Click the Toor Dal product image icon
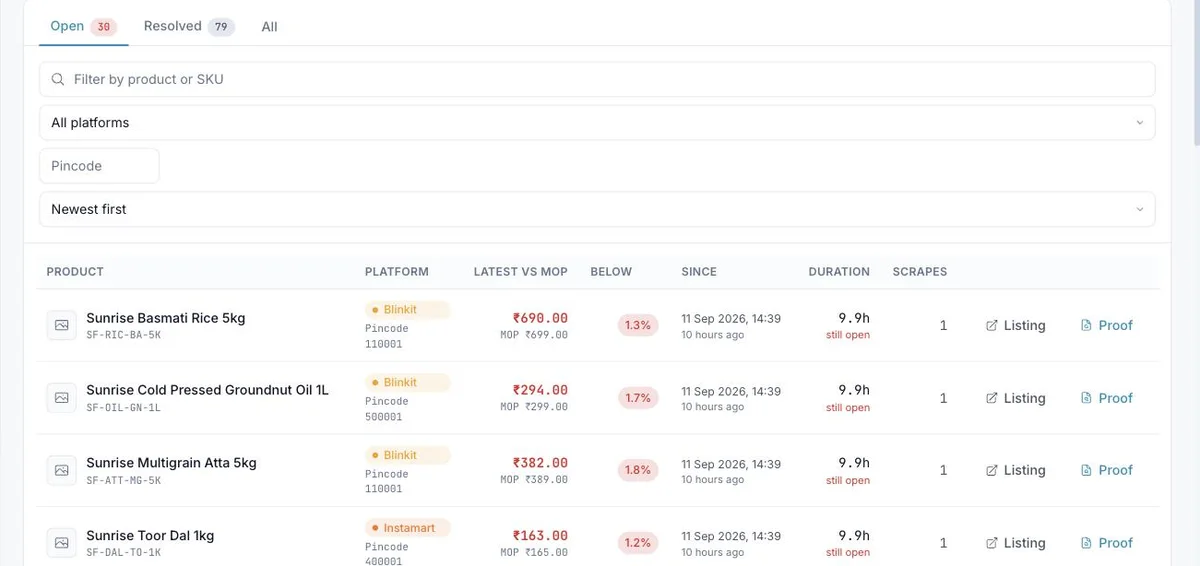1200x566 pixels. click(61, 543)
